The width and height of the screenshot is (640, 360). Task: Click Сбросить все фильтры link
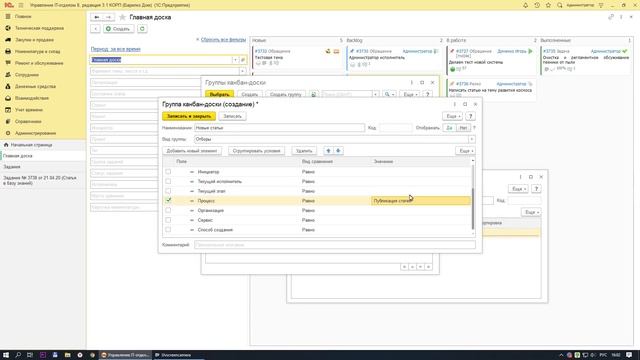point(223,40)
